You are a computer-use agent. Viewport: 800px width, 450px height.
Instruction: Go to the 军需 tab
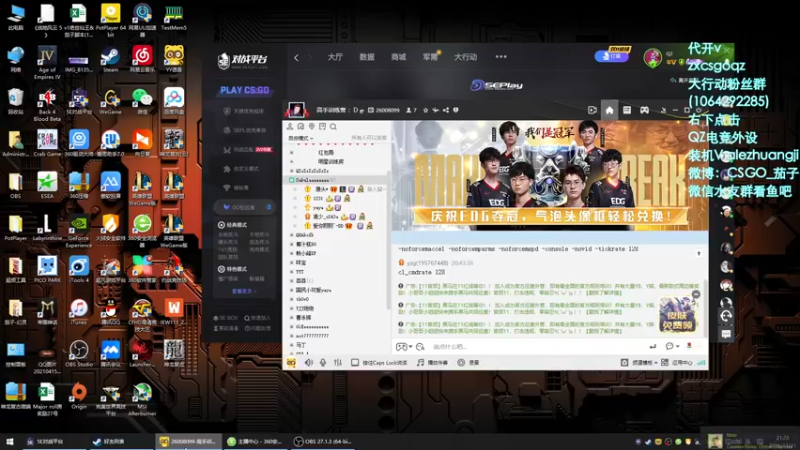(x=430, y=57)
